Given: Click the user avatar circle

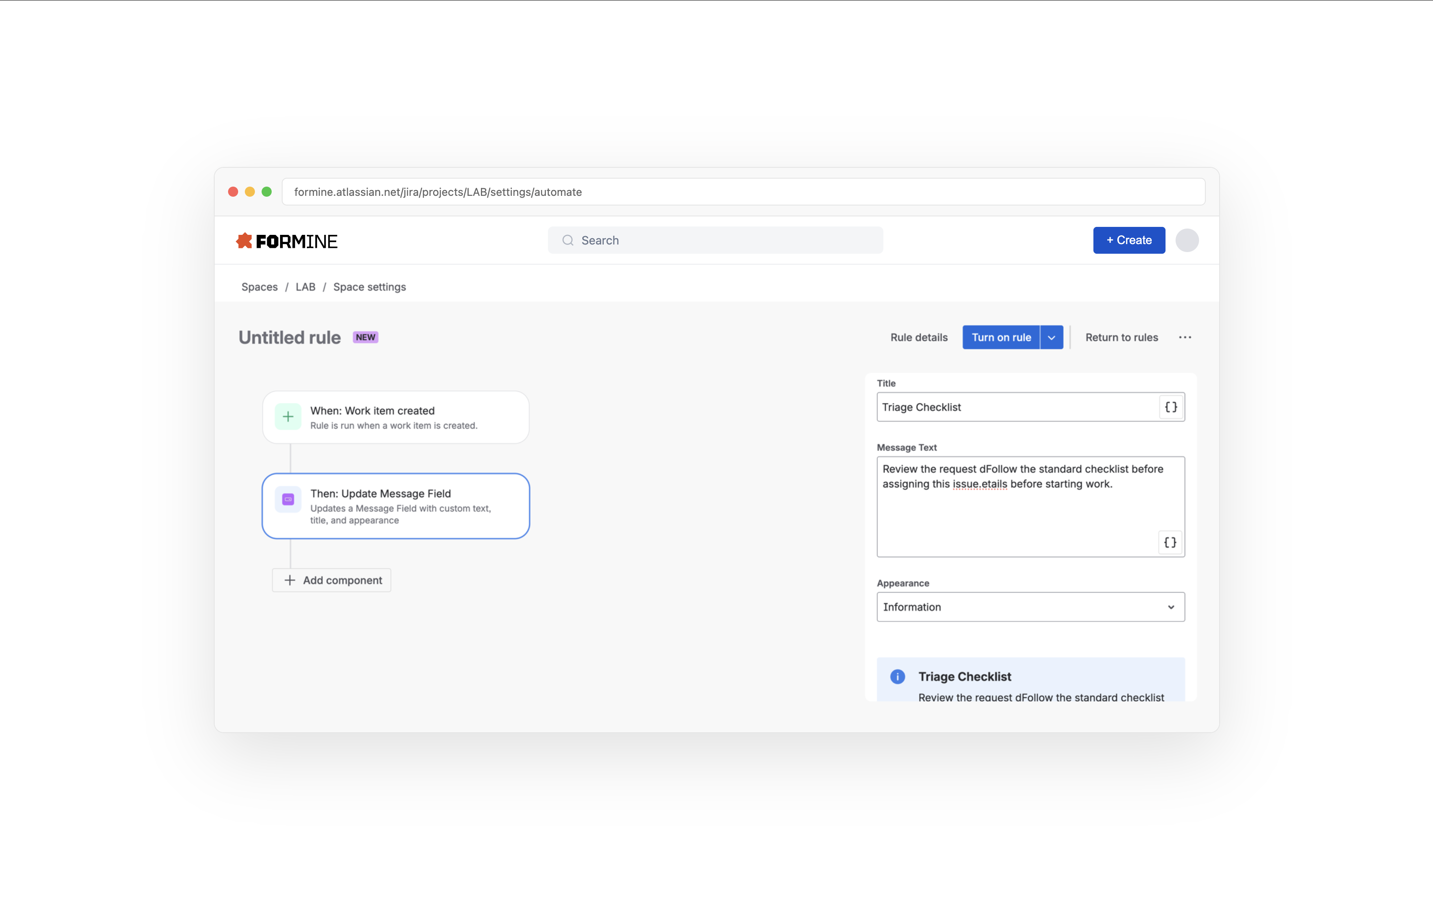Looking at the screenshot, I should [1186, 240].
